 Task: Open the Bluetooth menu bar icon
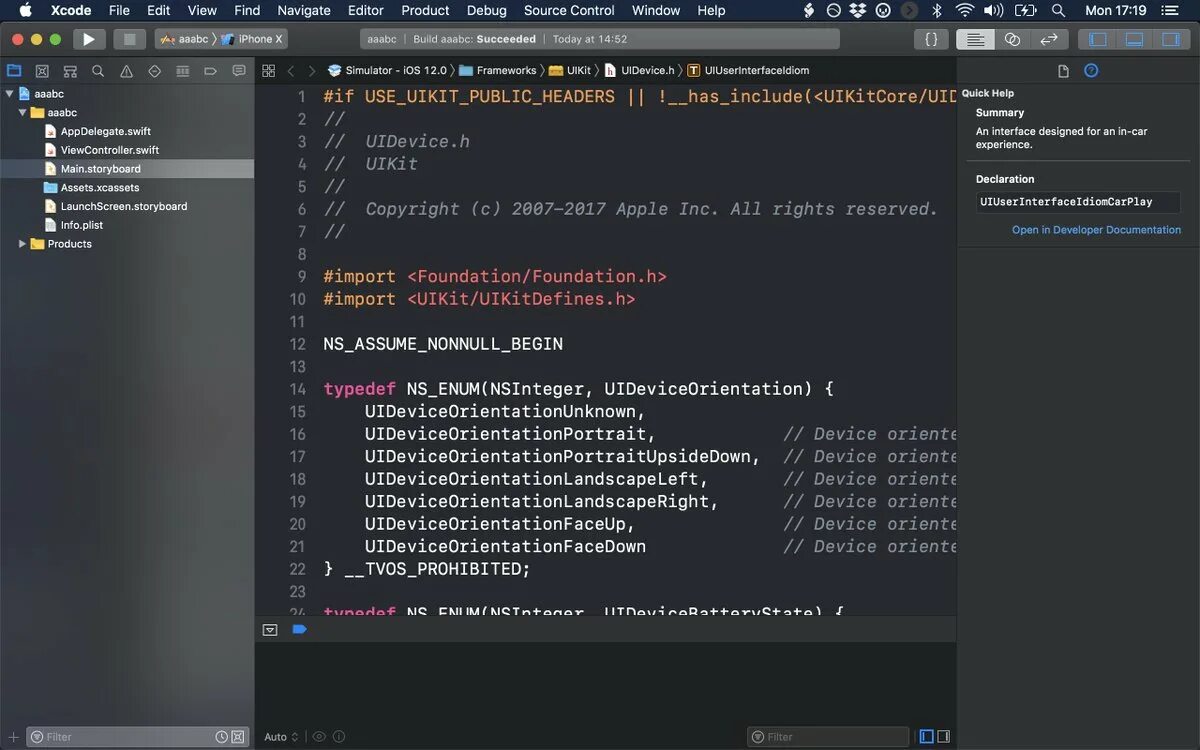937,10
